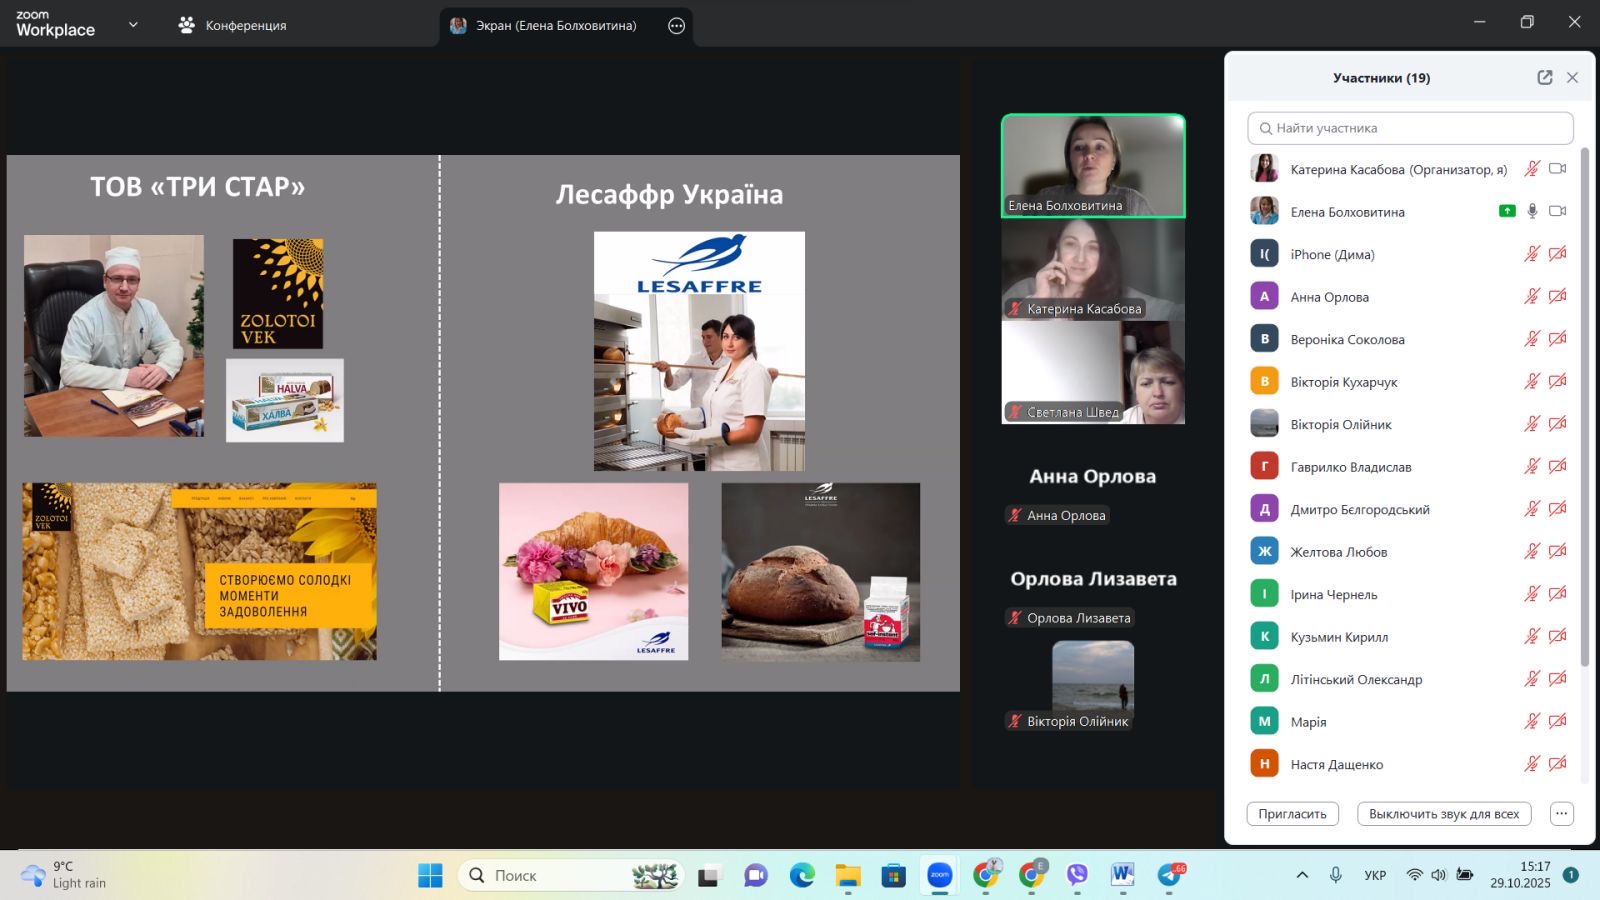Image resolution: width=1600 pixels, height=900 pixels.
Task: Toggle microphone for Вероніка Соколова
Action: coord(1531,339)
